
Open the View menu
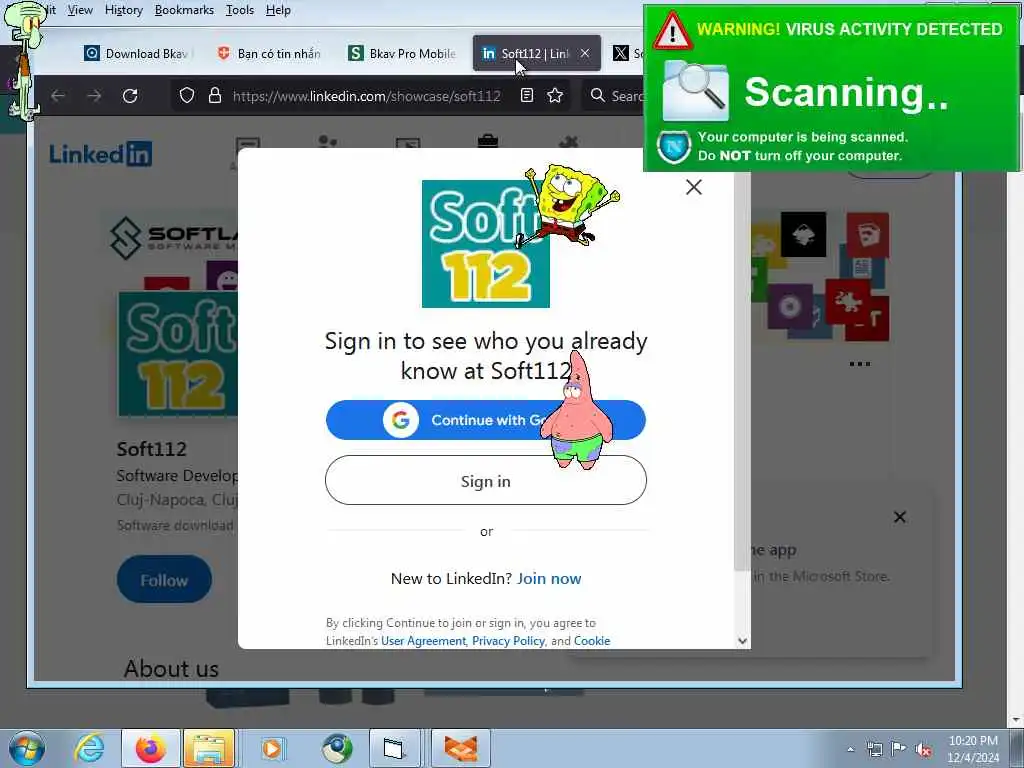[x=80, y=10]
